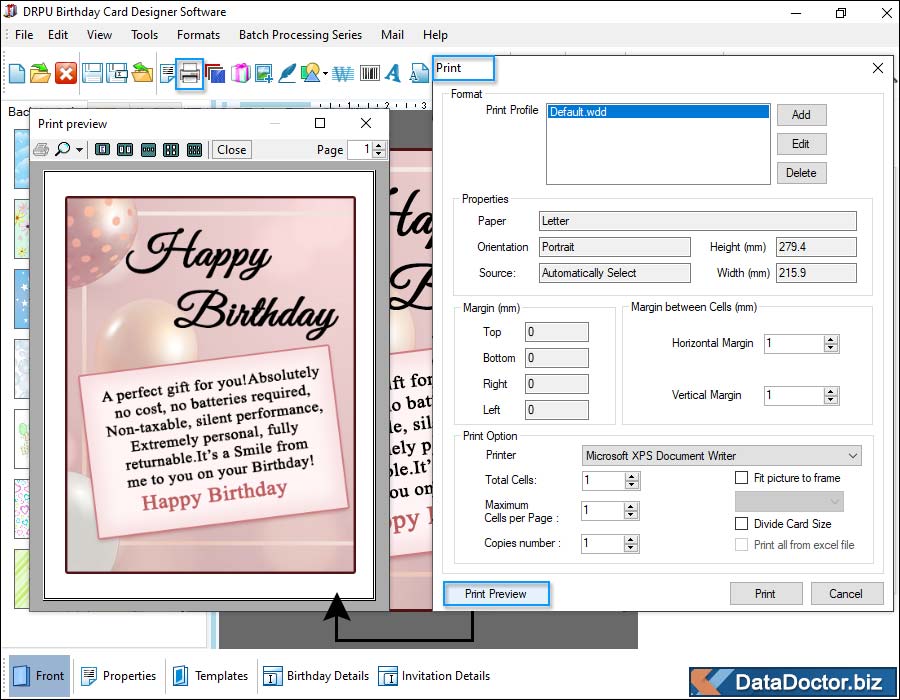Click the Height (mm) field
Viewport: 900px width, 700px height.
point(816,247)
